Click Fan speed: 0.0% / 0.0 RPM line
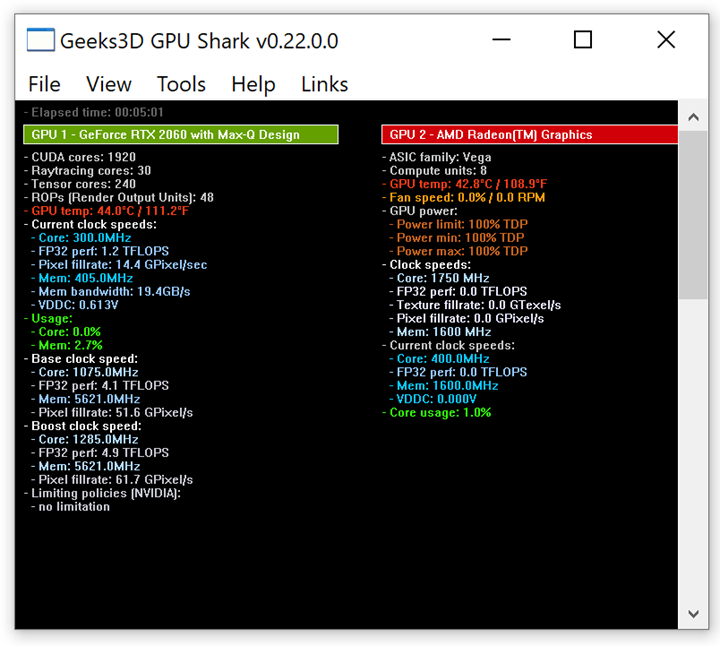The width and height of the screenshot is (720, 646). (x=464, y=197)
